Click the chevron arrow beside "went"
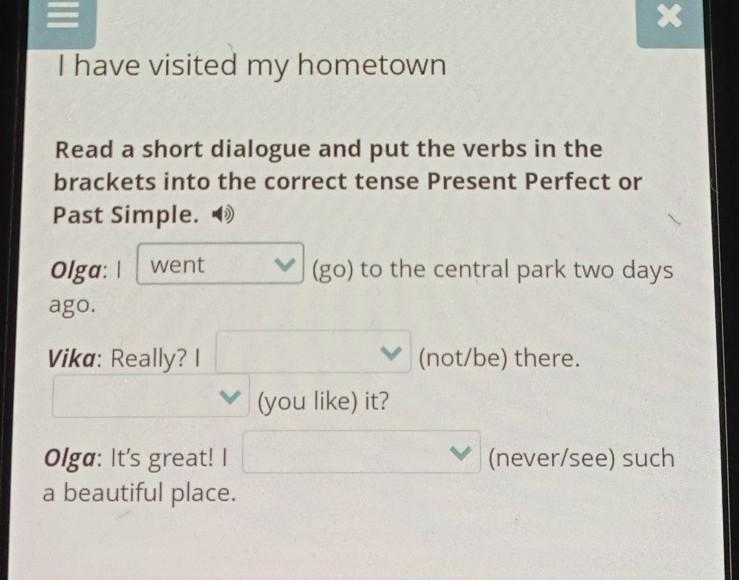 coord(287,266)
